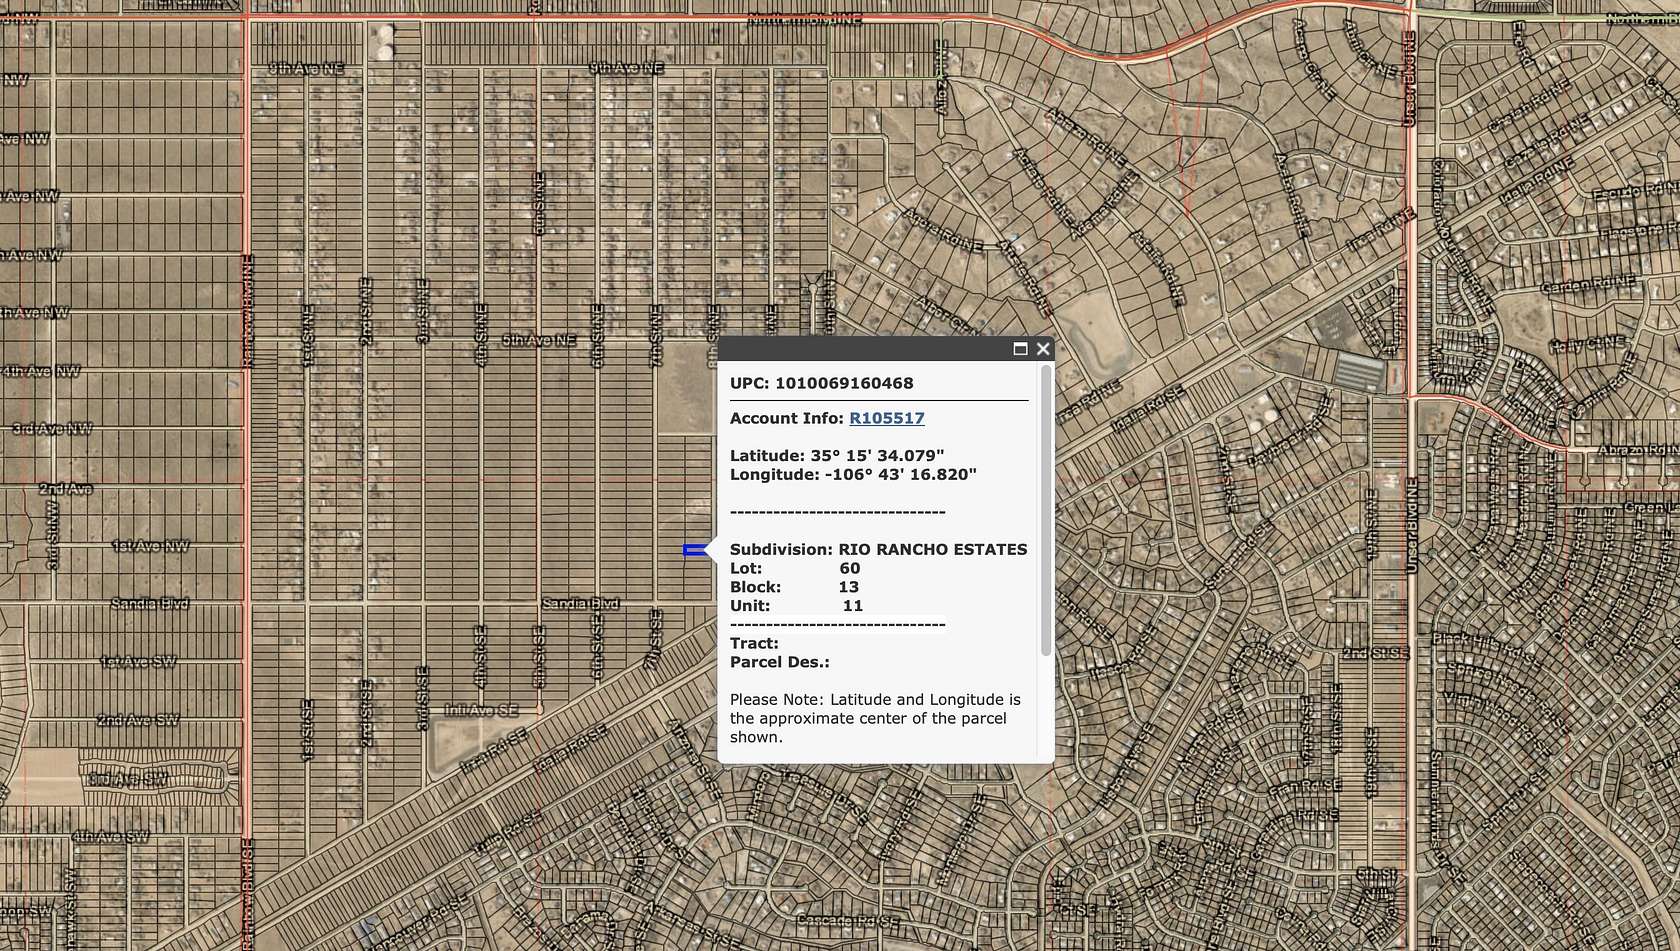Click the 2nd Ave SW map label

(x=138, y=720)
